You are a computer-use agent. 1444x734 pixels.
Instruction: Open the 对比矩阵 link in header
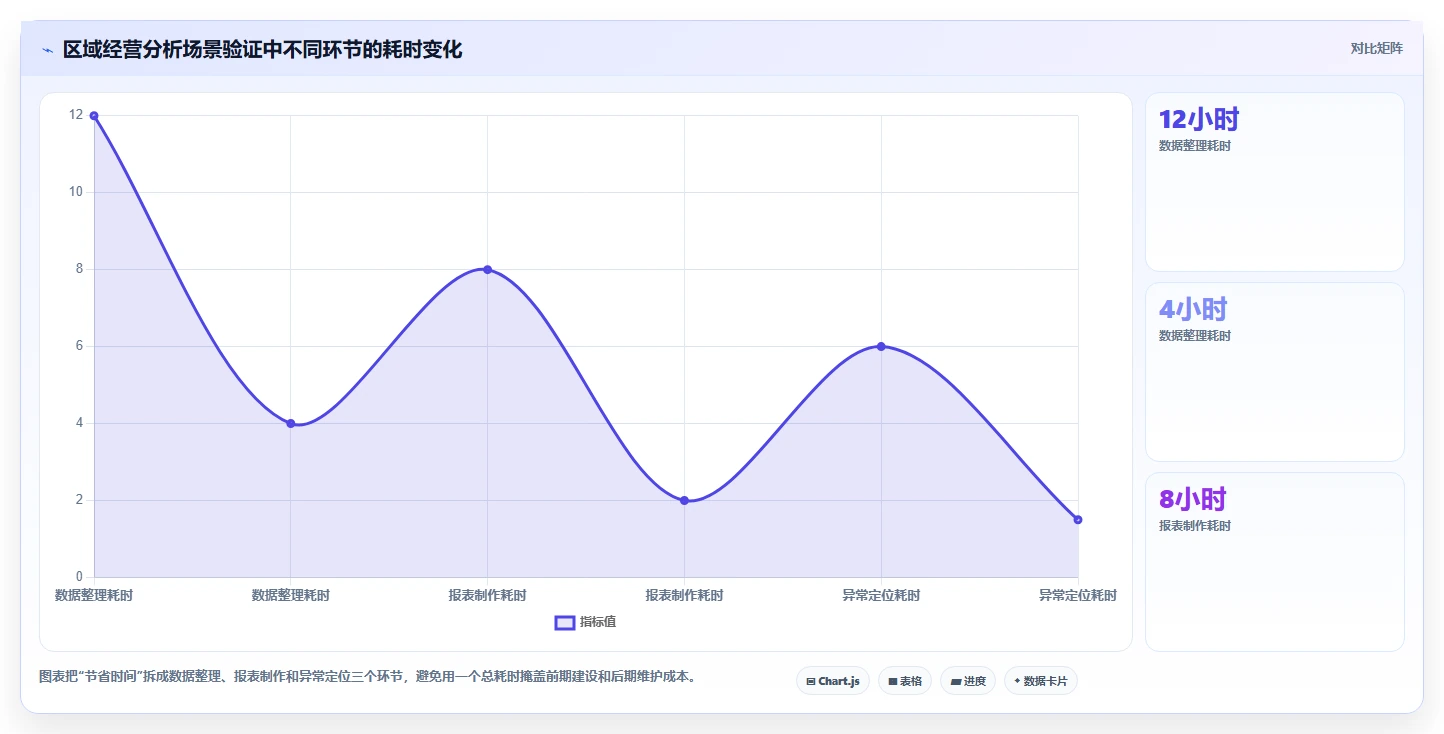pyautogui.click(x=1377, y=49)
